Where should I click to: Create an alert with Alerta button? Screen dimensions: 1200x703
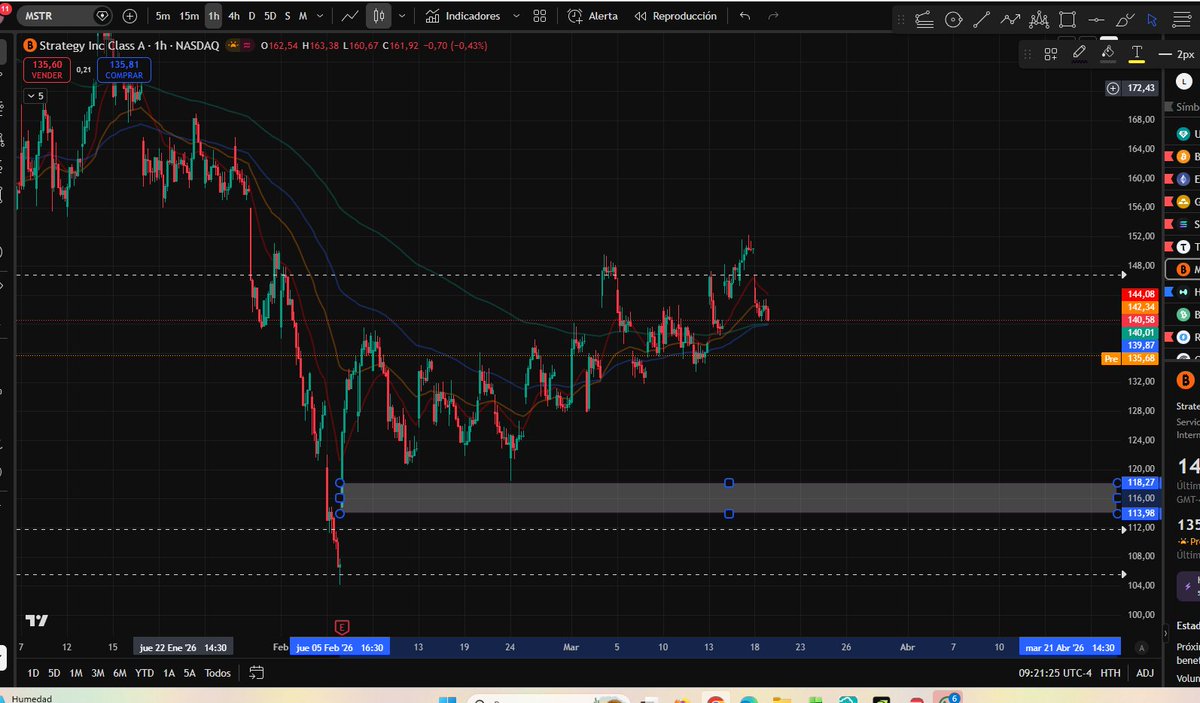[x=593, y=16]
